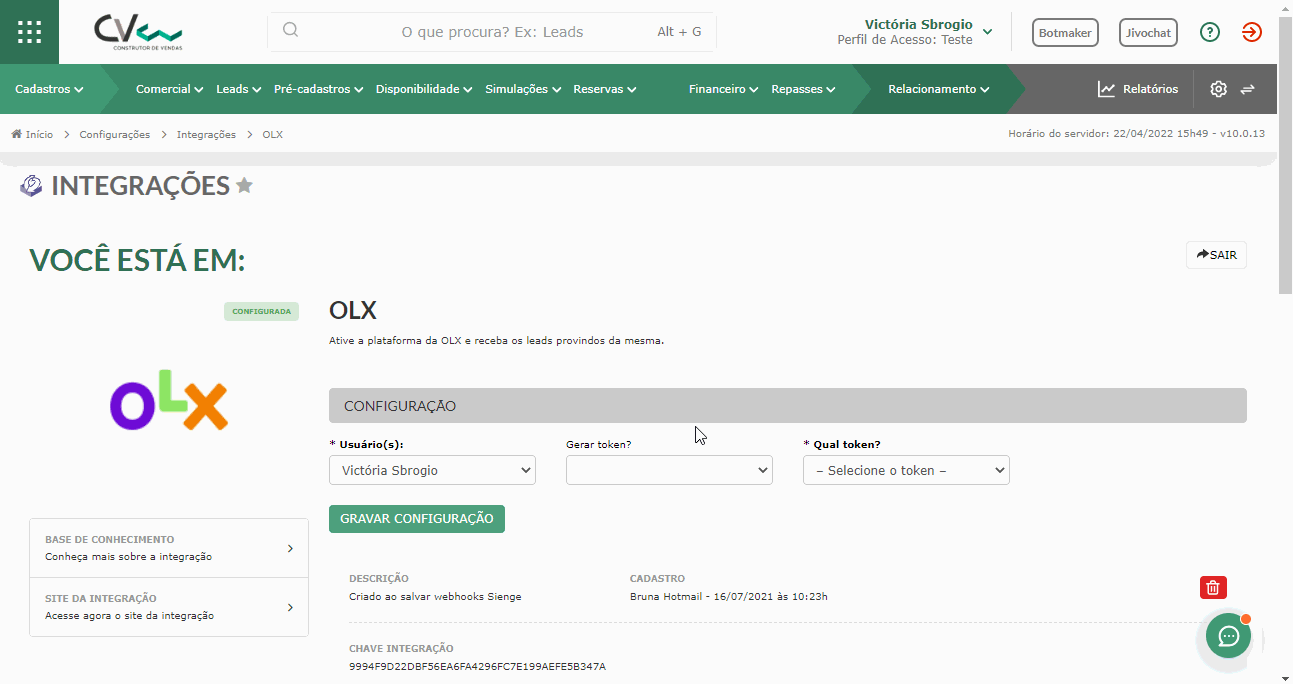Expand the Repasses menu
This screenshot has height=684, width=1293.
803,89
